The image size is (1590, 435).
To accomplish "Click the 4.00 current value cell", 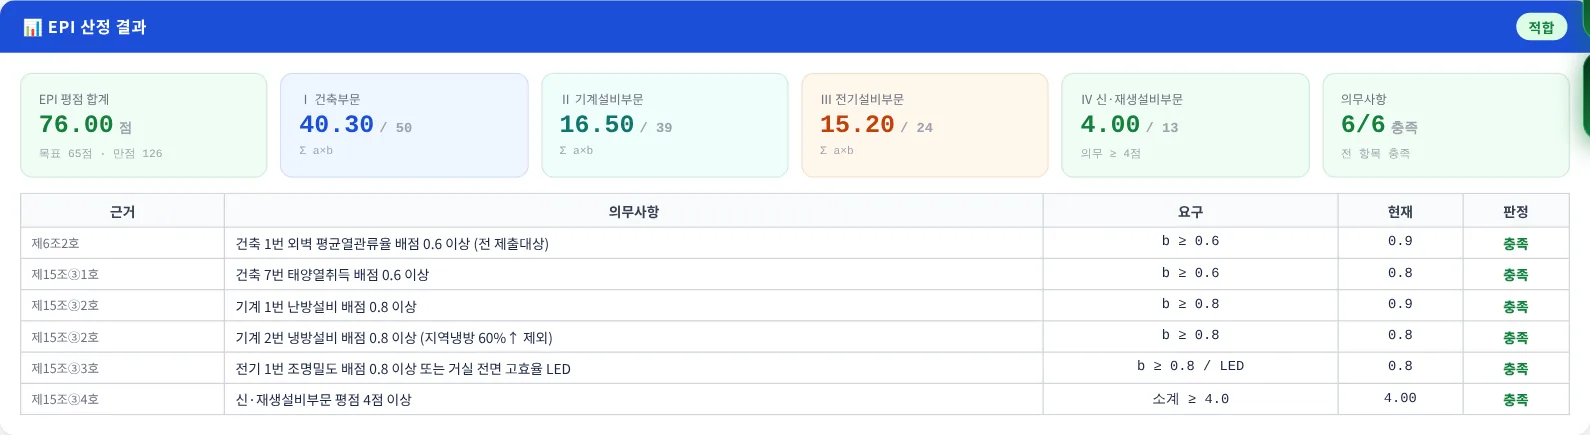I will [1400, 398].
